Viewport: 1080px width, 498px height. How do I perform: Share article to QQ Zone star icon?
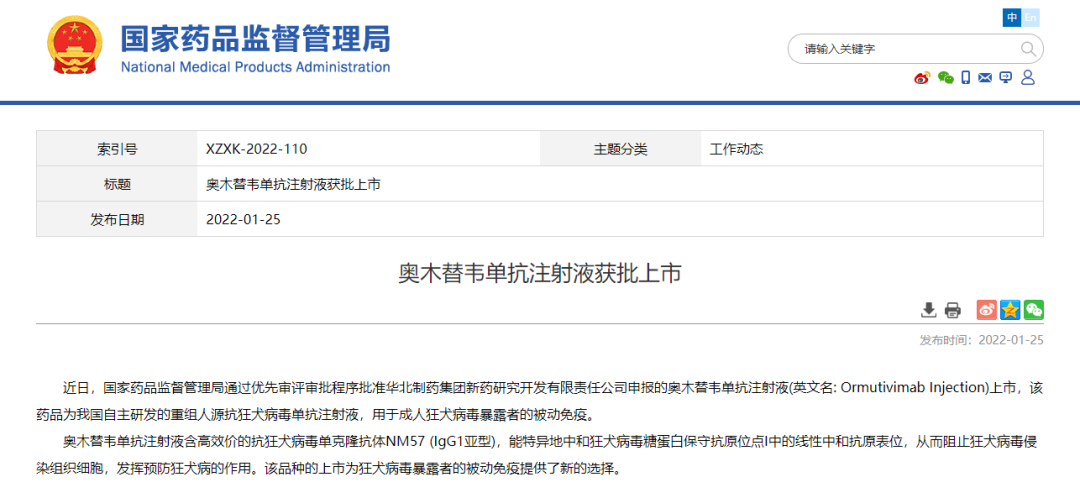tap(1010, 310)
